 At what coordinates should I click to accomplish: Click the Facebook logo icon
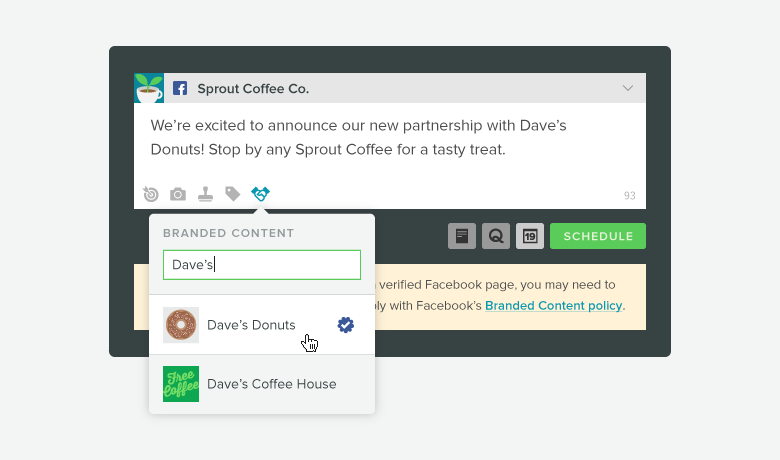pyautogui.click(x=180, y=89)
